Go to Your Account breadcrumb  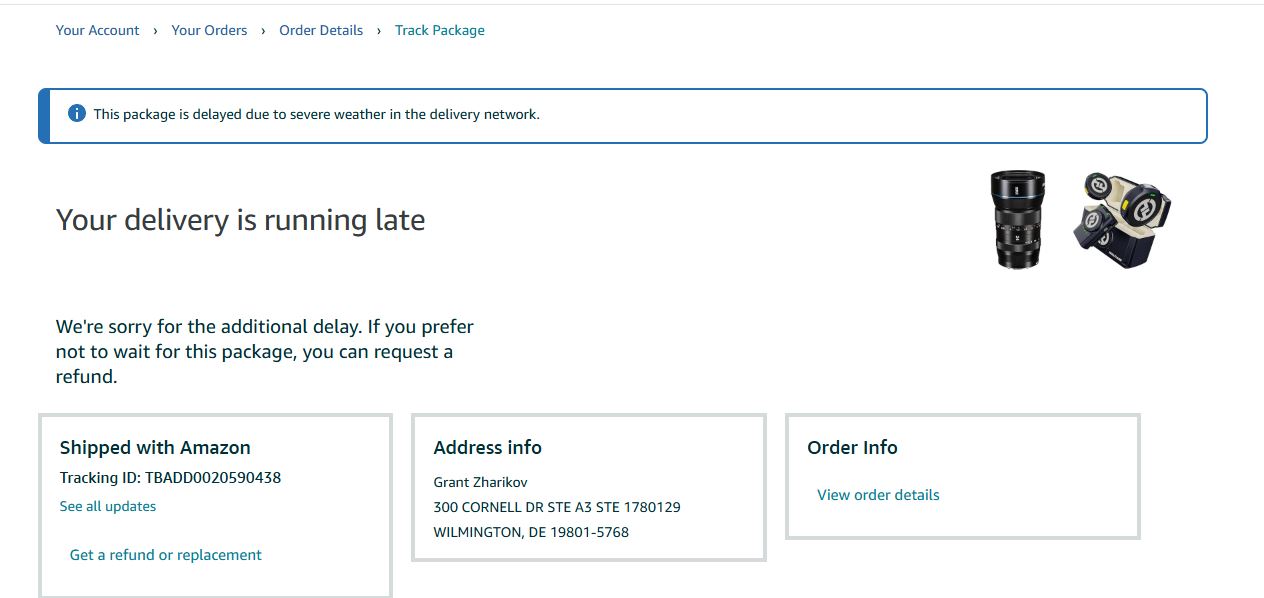[x=97, y=30]
